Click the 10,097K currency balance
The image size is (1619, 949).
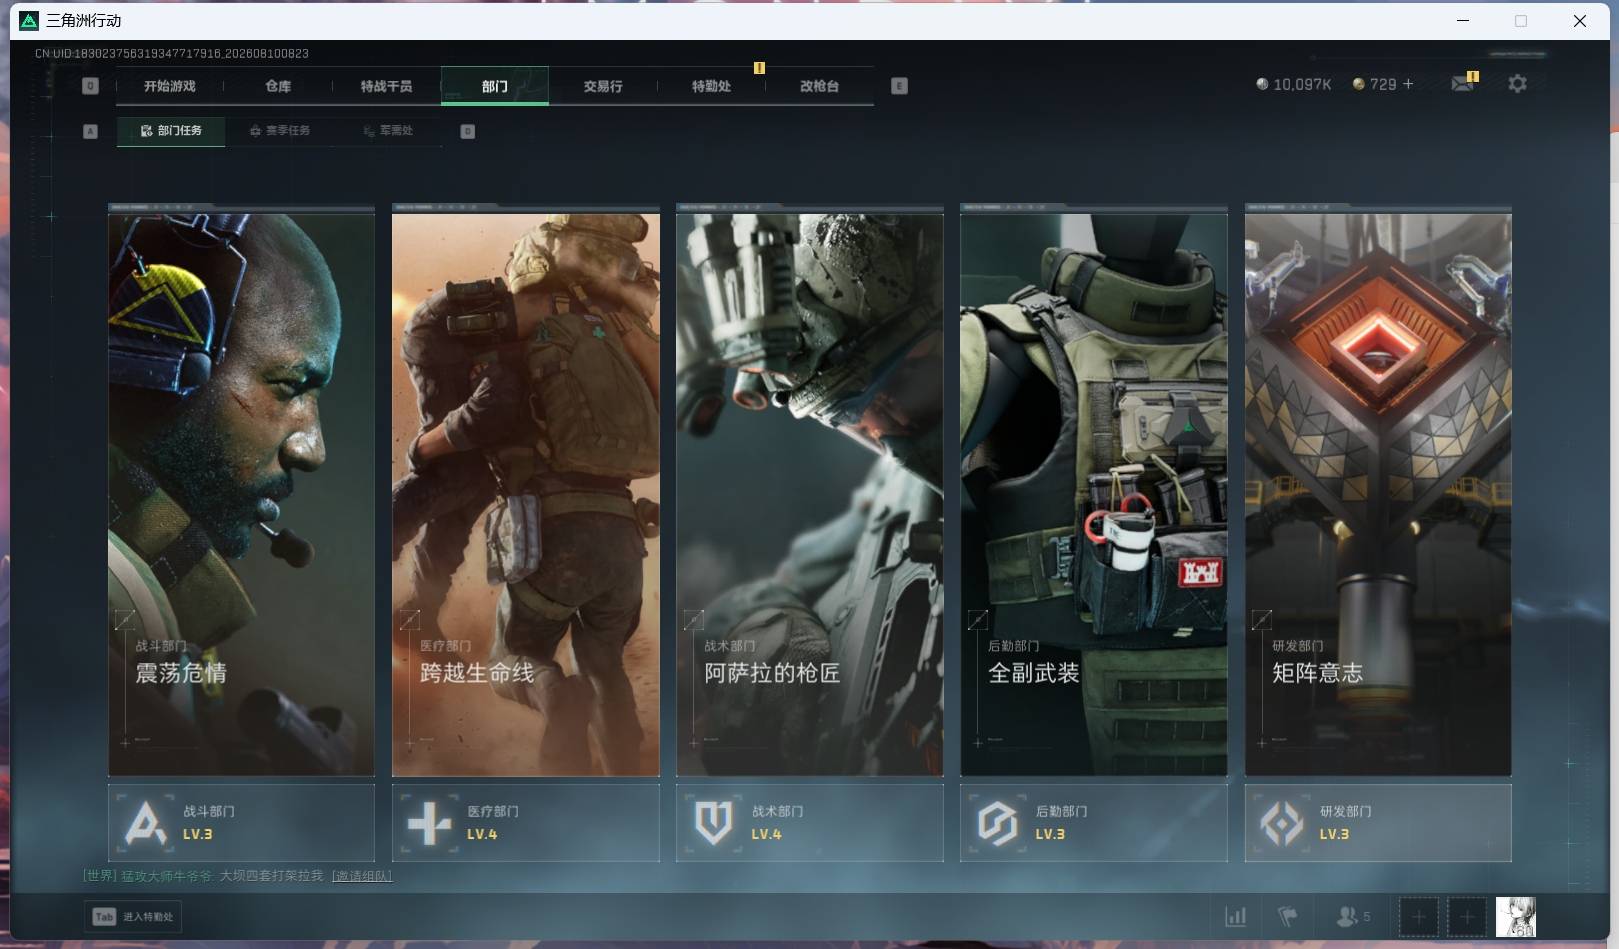click(1302, 85)
